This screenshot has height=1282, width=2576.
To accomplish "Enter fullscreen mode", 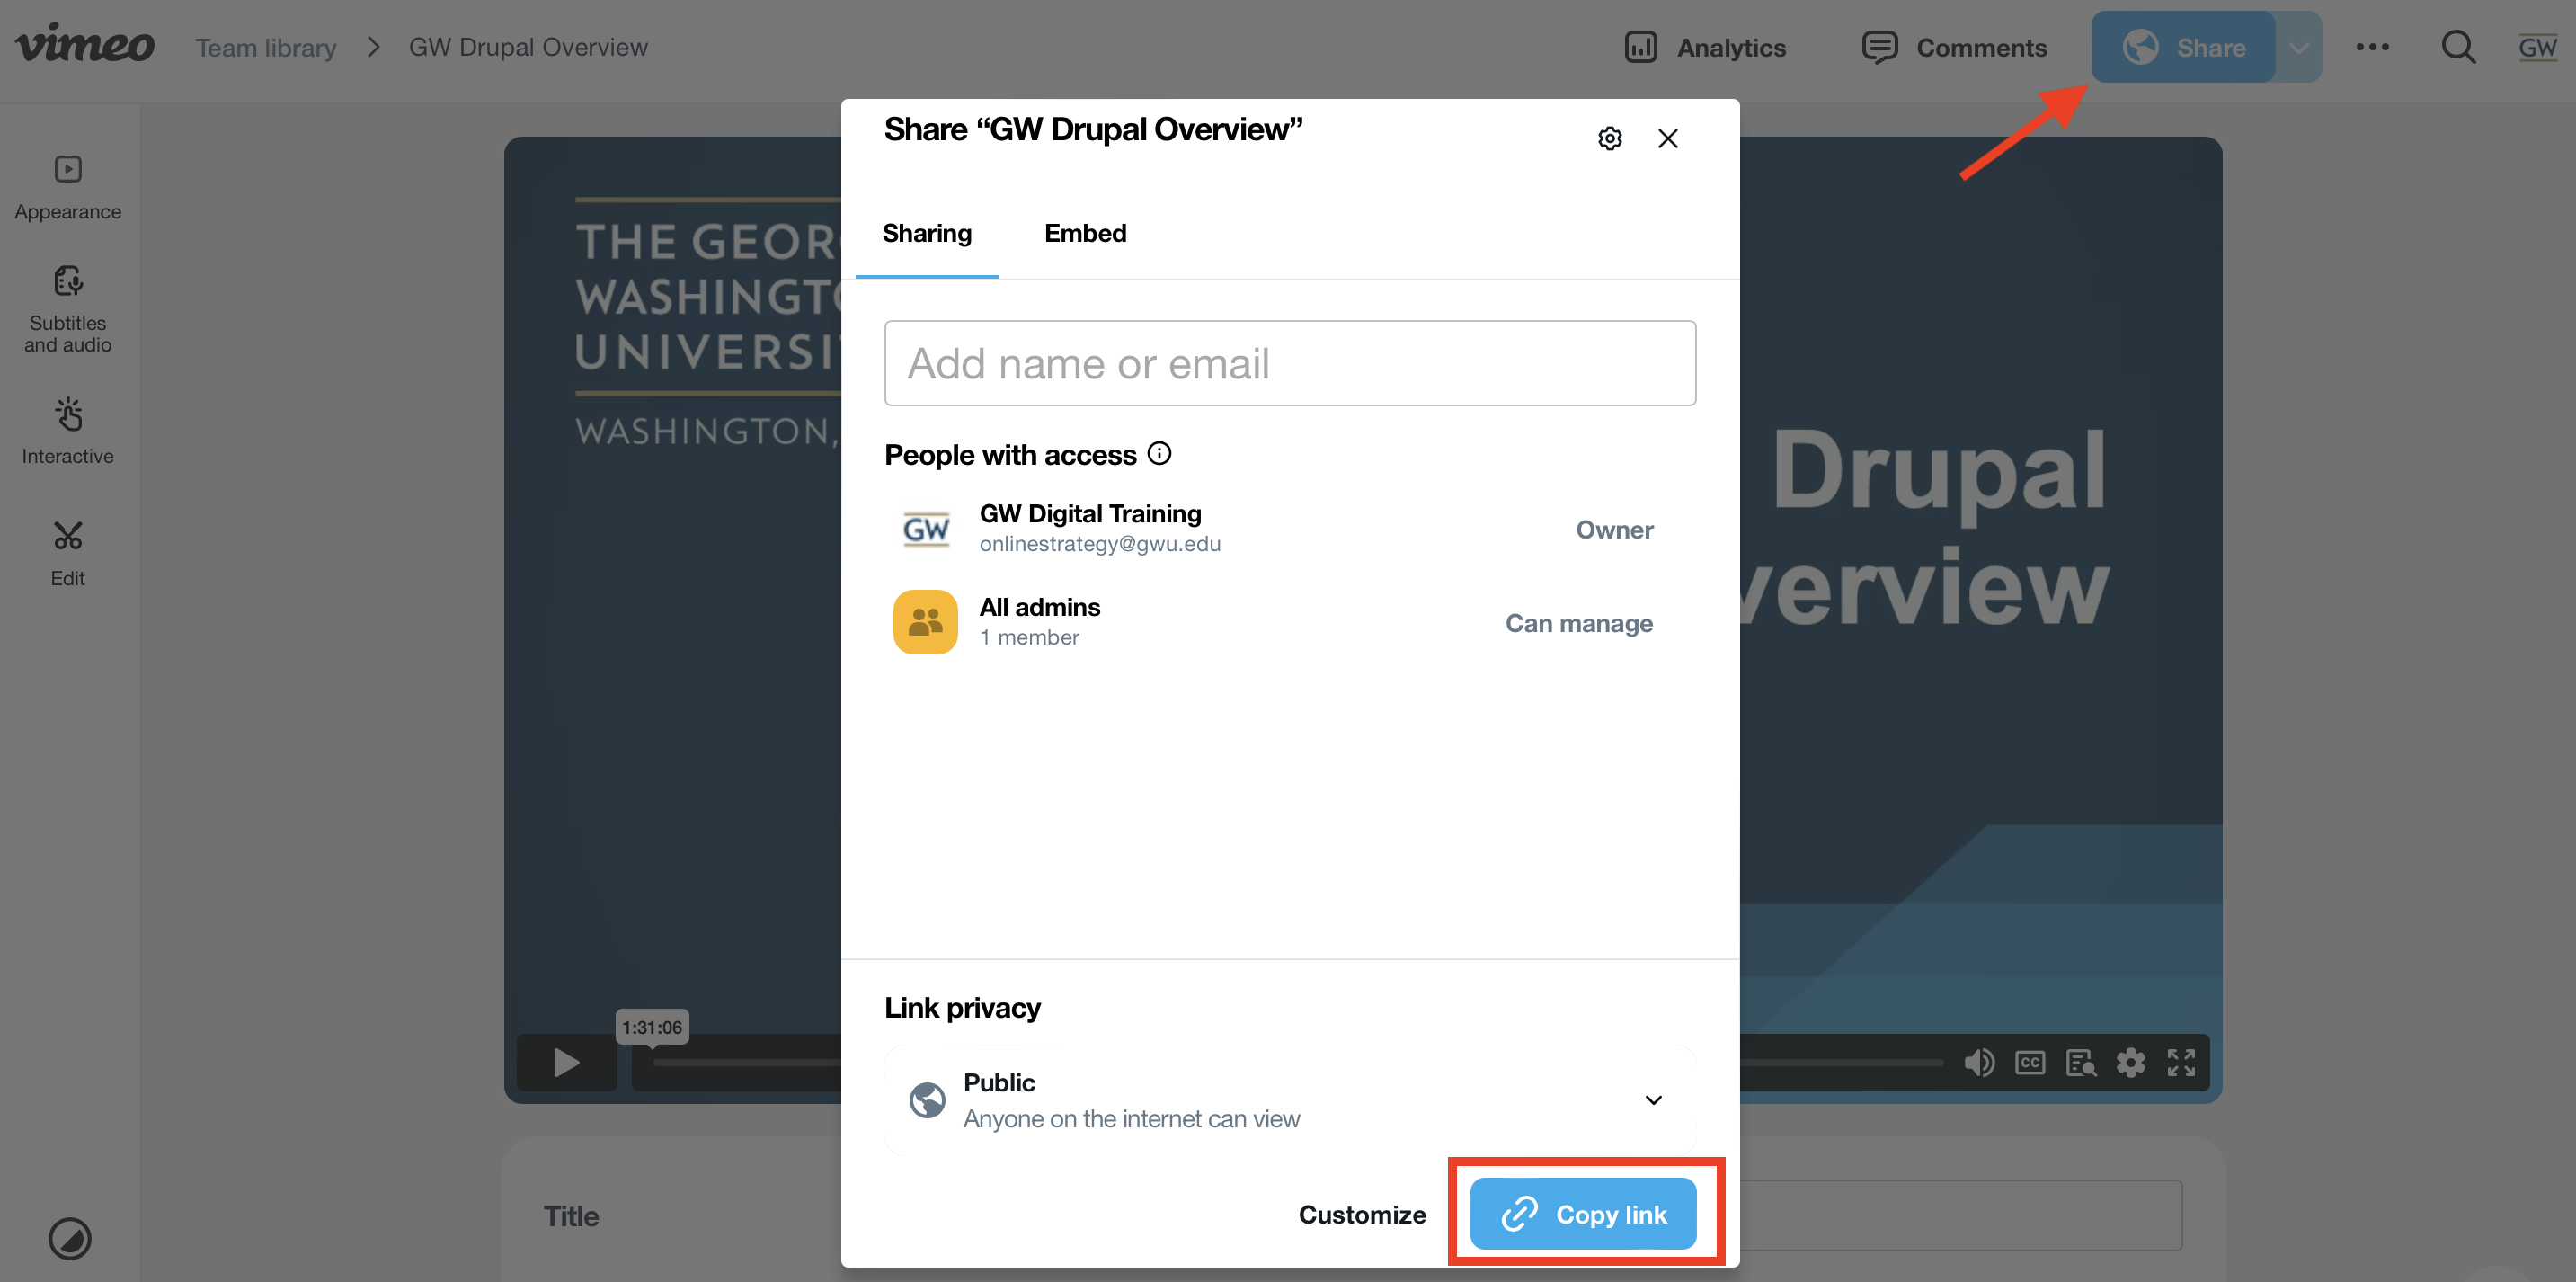I will 2181,1062.
